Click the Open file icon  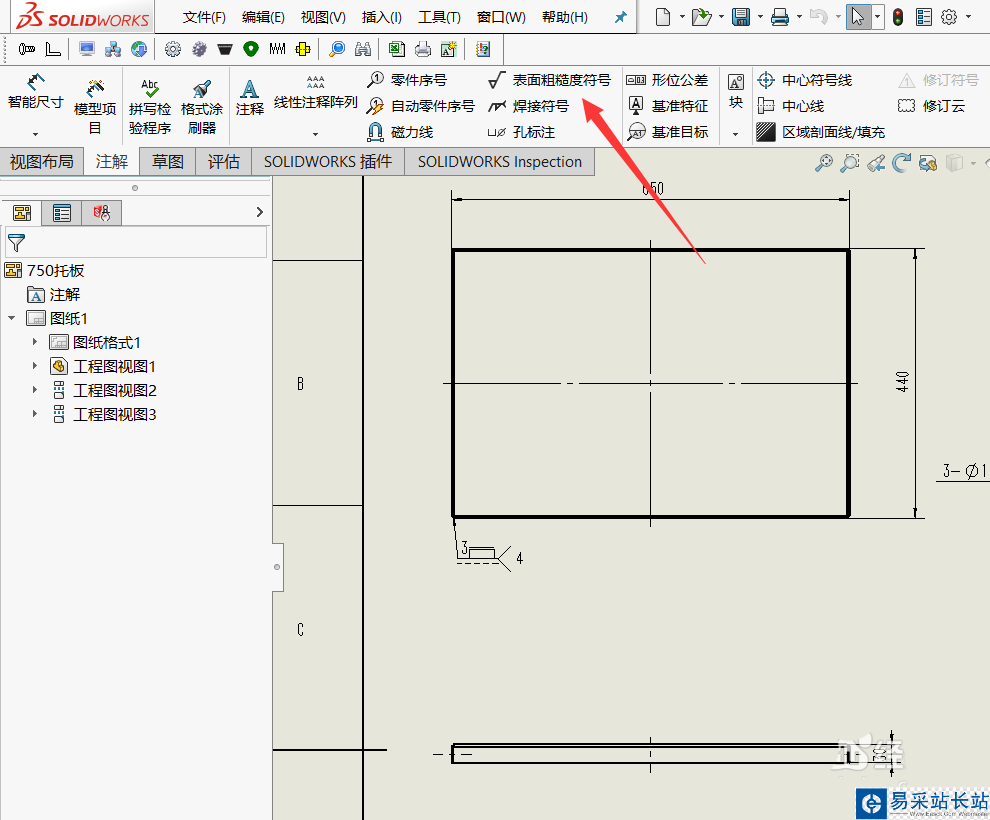tap(701, 17)
